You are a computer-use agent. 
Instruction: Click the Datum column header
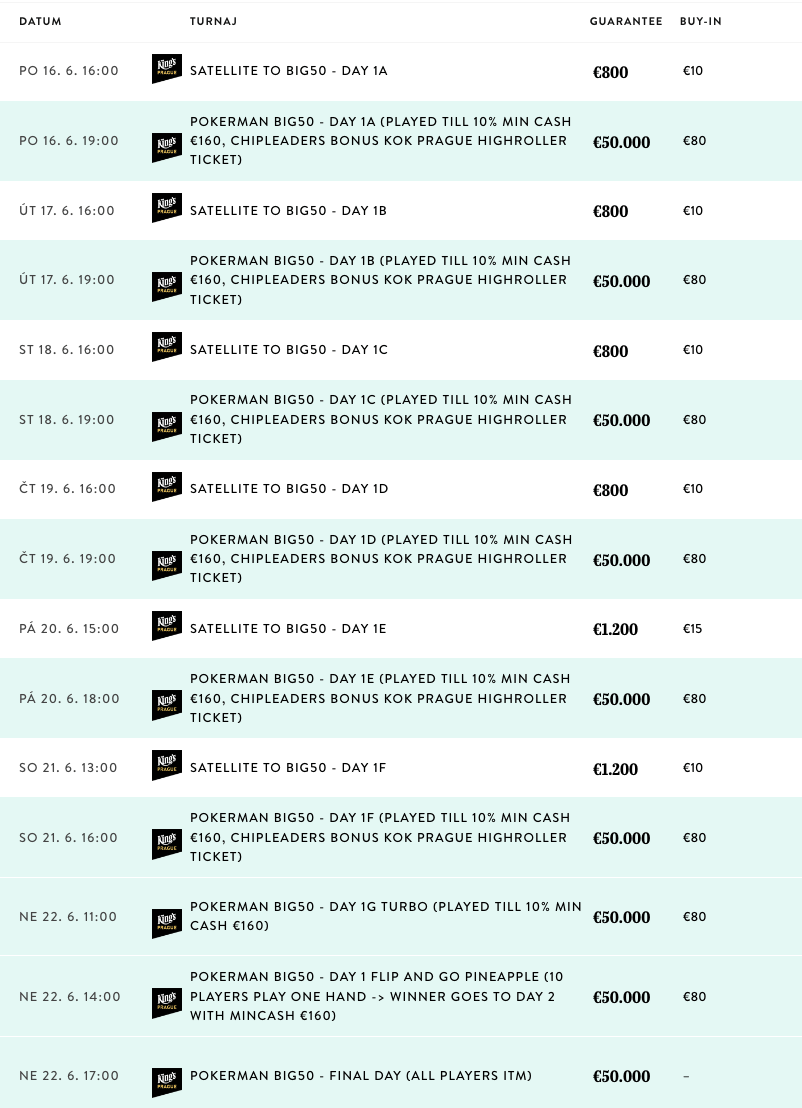coord(40,21)
